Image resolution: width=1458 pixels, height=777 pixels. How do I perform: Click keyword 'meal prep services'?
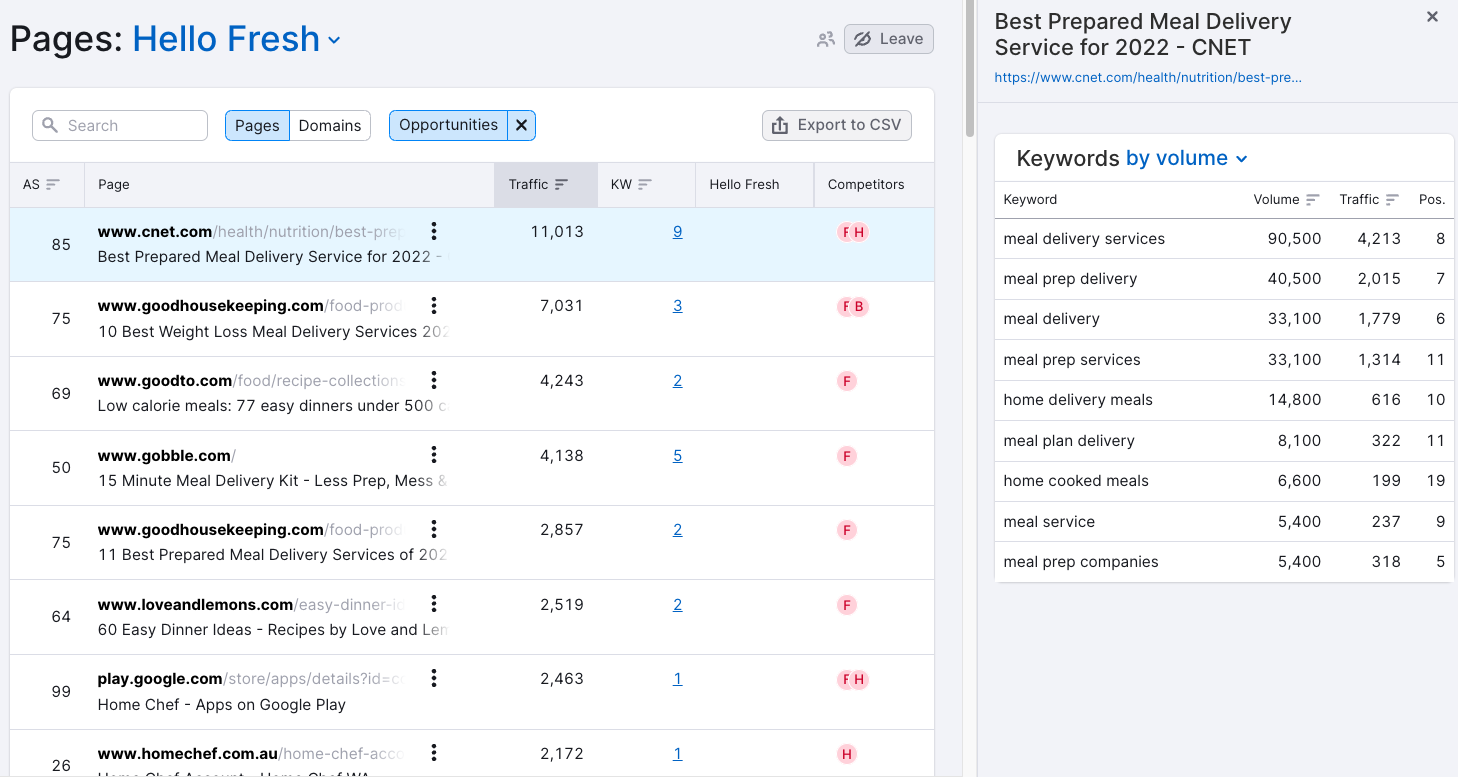[1072, 360]
